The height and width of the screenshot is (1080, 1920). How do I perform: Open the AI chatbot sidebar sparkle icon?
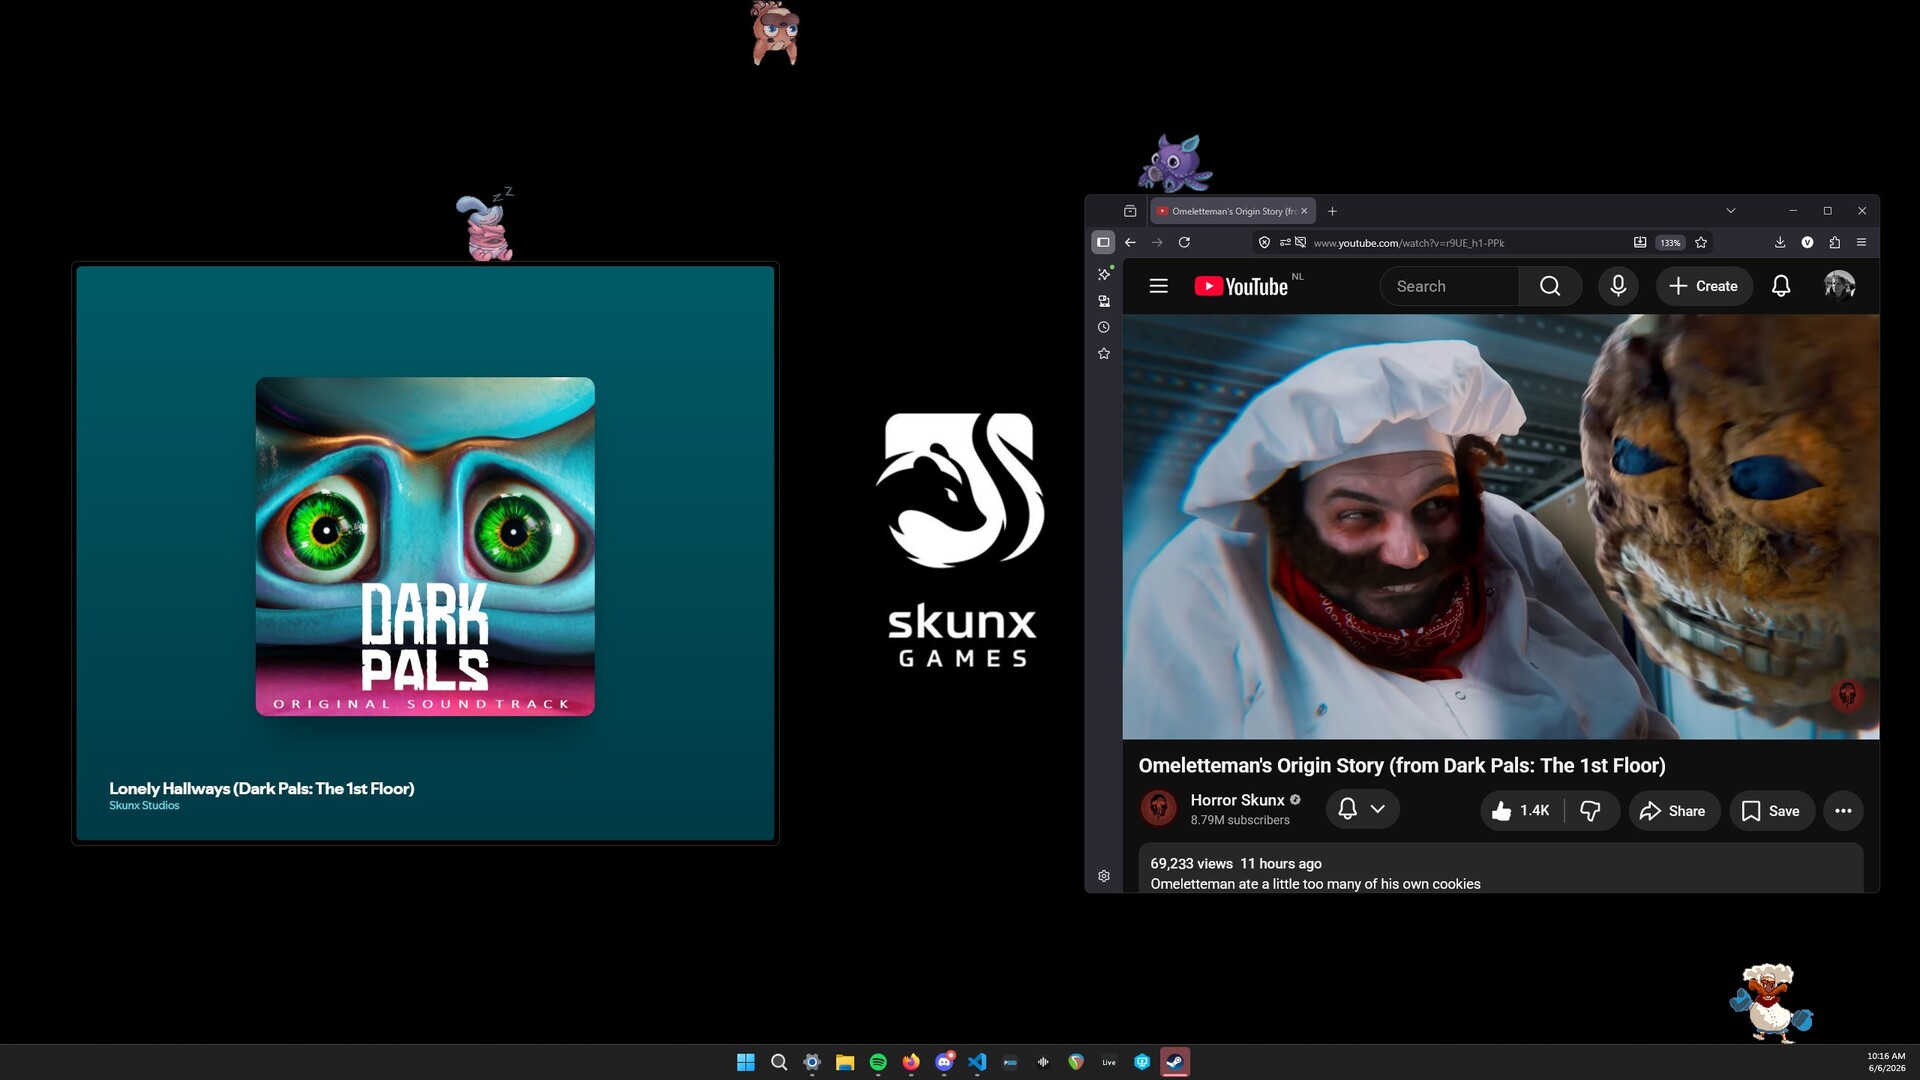click(x=1104, y=274)
